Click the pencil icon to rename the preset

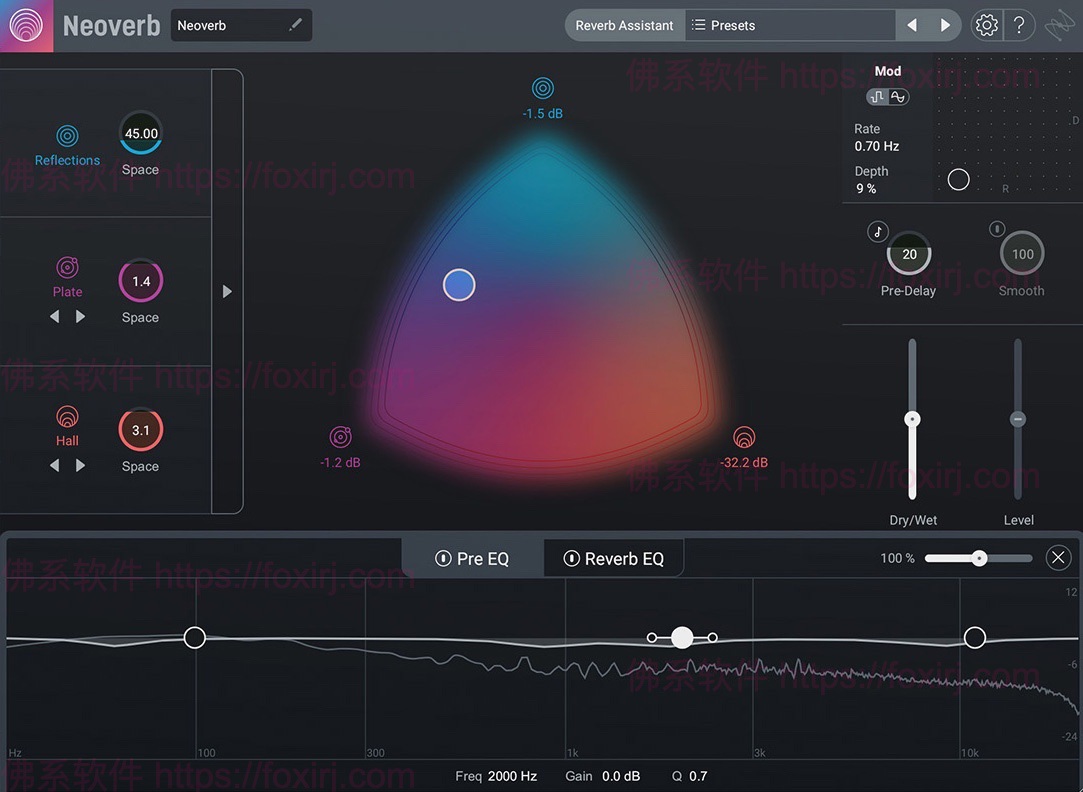[x=295, y=24]
